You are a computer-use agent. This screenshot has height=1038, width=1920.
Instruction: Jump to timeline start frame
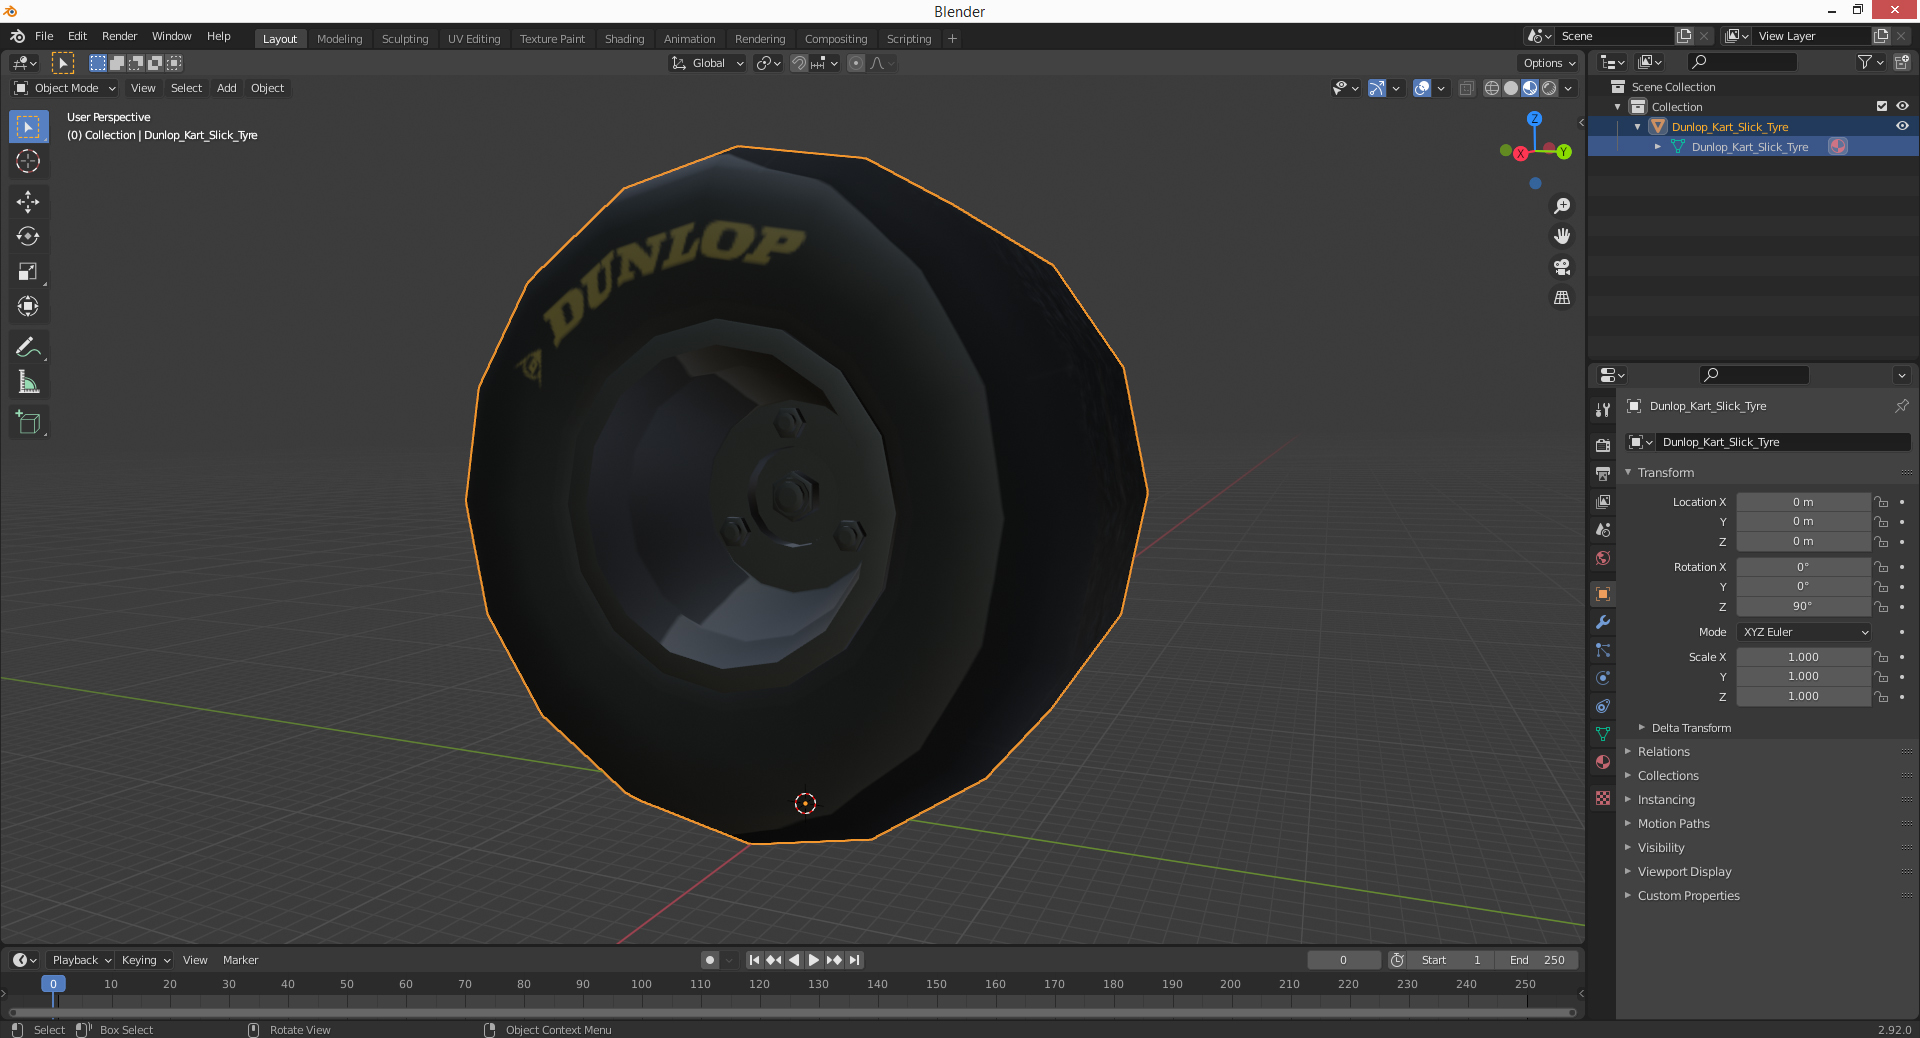coord(755,960)
